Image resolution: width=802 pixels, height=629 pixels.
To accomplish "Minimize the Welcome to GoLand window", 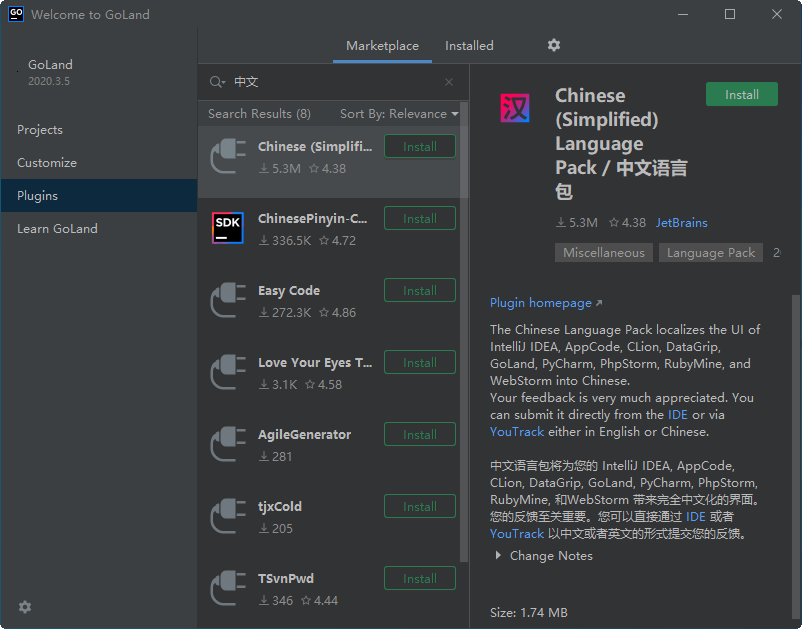I will (683, 14).
